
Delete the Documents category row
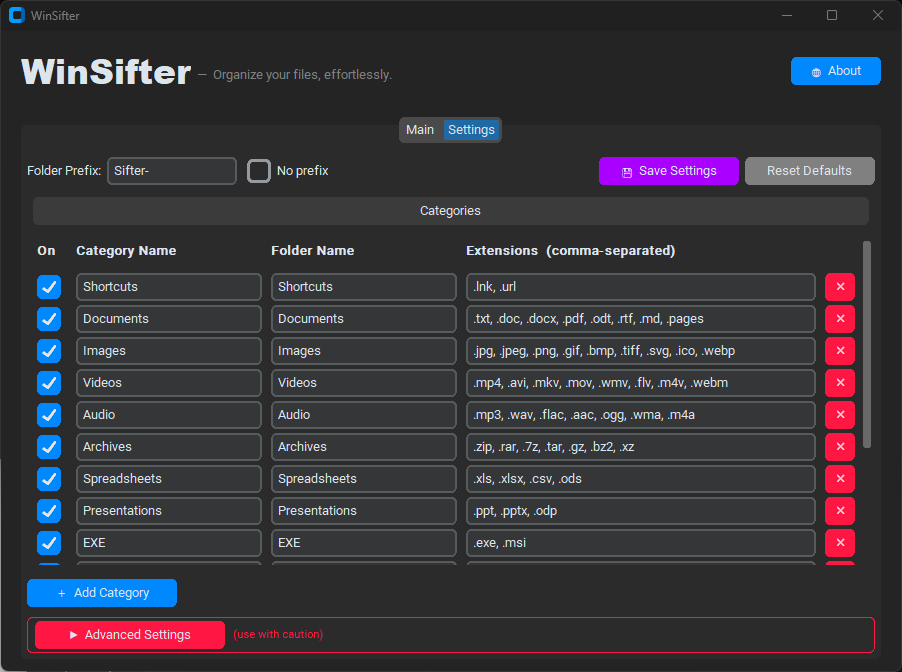point(840,319)
